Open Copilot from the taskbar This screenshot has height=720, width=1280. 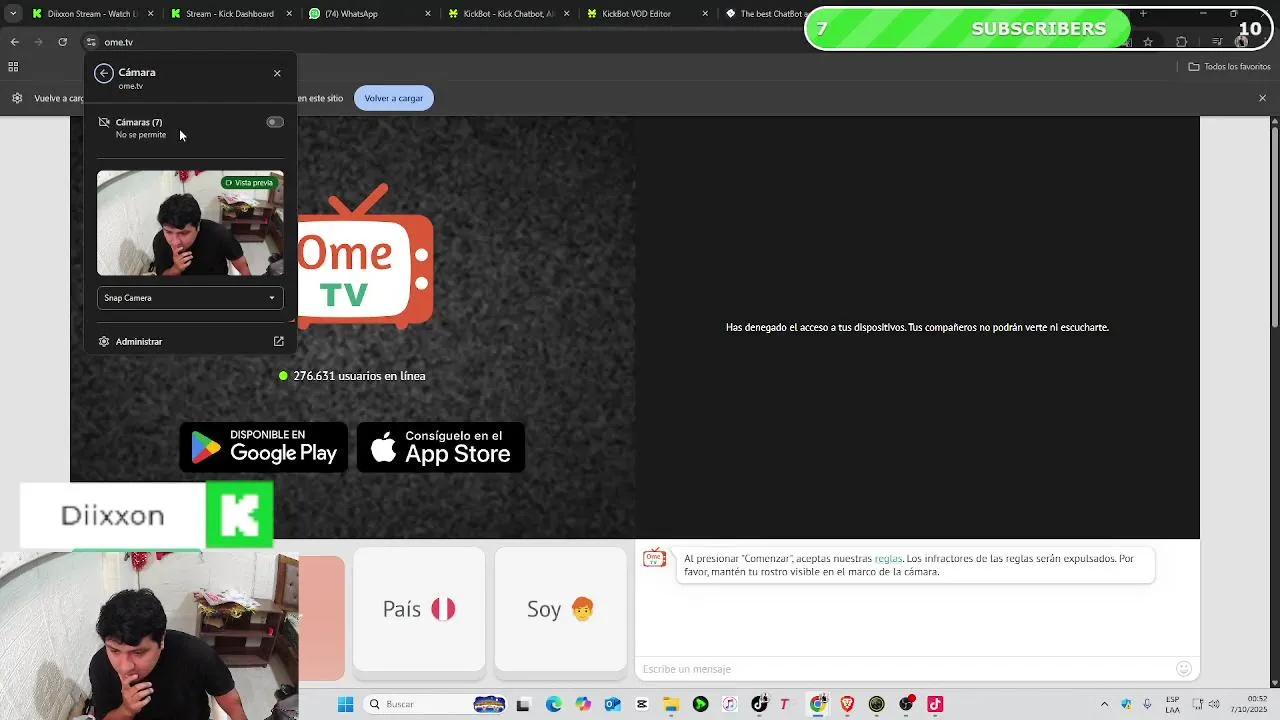tap(583, 704)
